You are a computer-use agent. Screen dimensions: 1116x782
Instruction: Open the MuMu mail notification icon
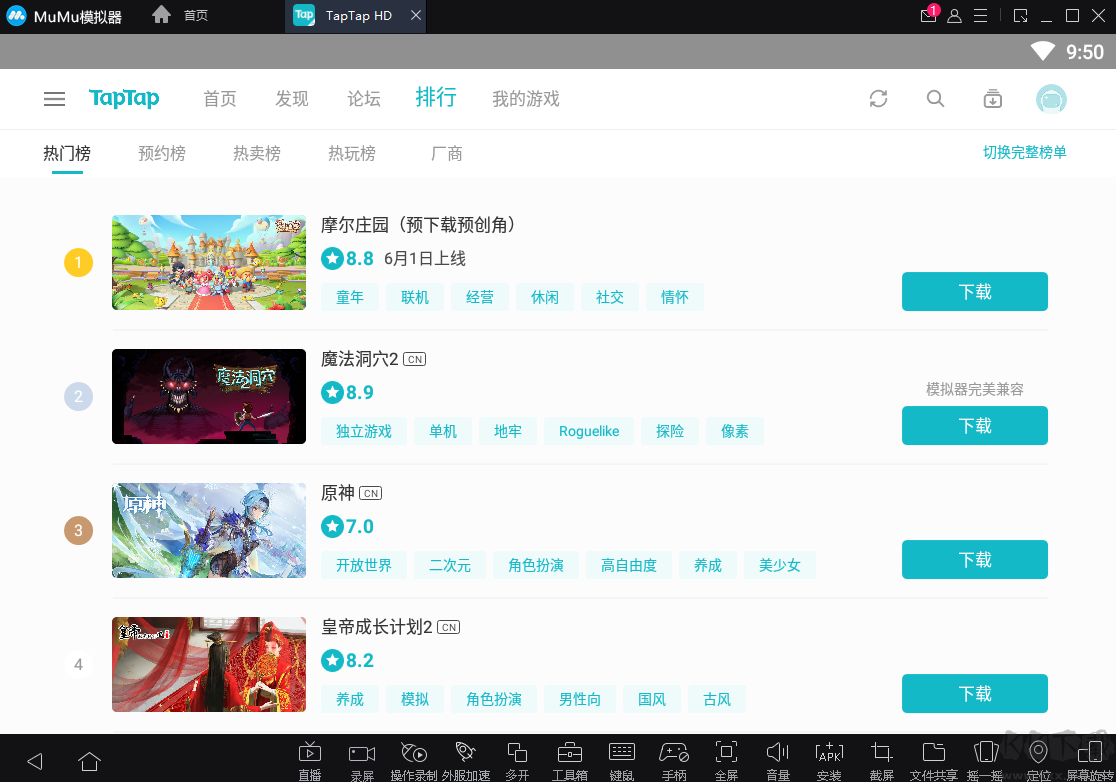[929, 15]
